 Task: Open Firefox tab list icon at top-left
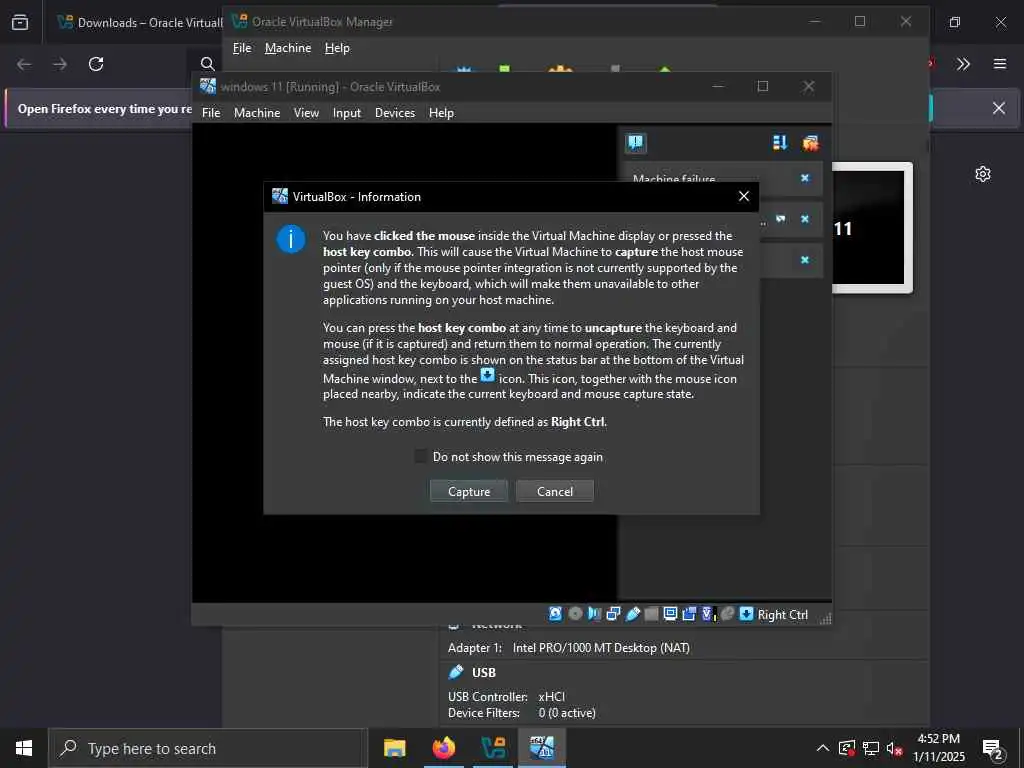point(20,22)
